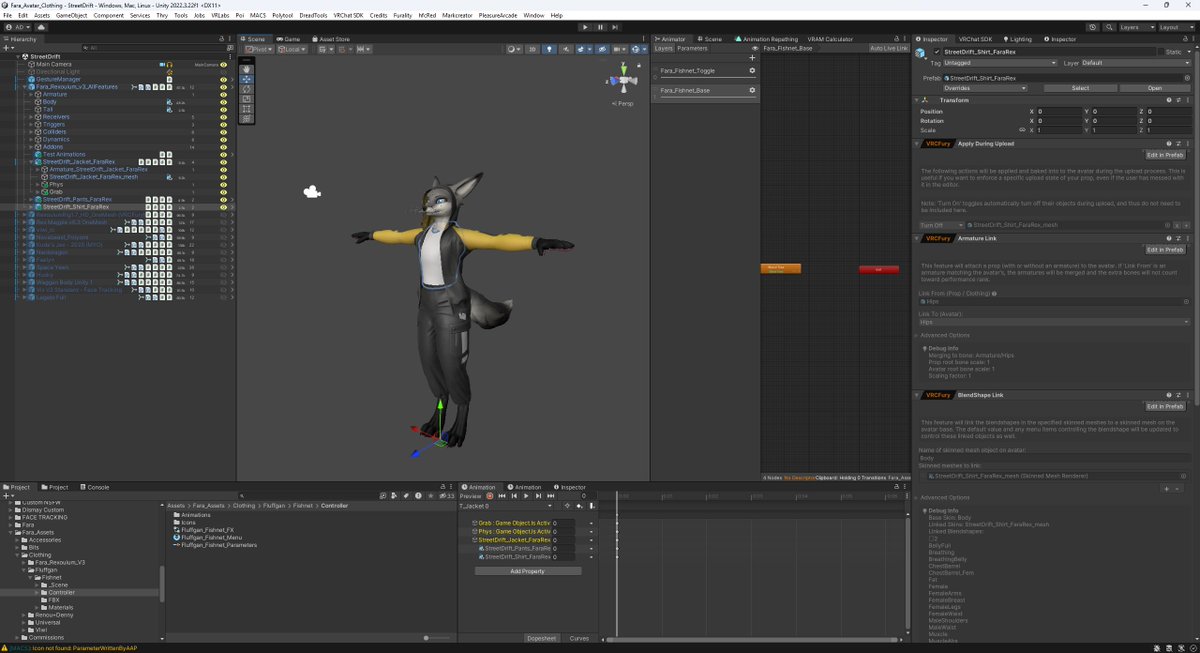Toggle visibility eye for Tail object
The width and height of the screenshot is (1200, 653).
click(224, 109)
